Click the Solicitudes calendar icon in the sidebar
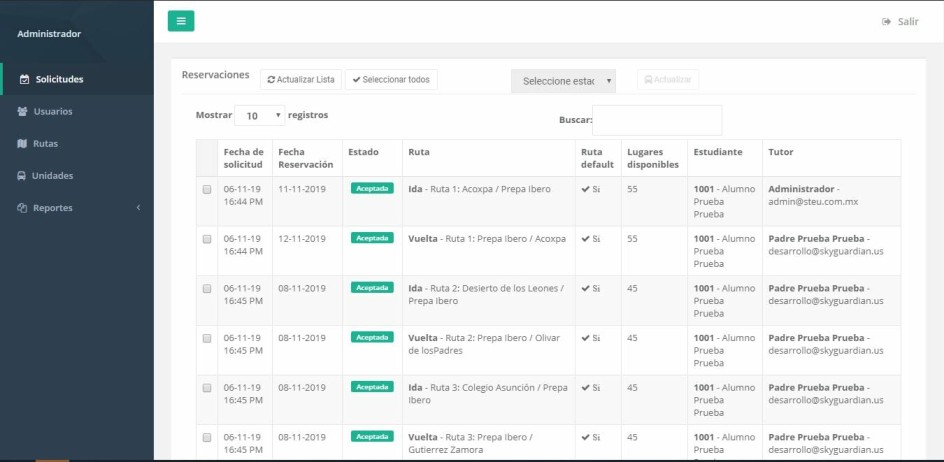 pos(25,79)
